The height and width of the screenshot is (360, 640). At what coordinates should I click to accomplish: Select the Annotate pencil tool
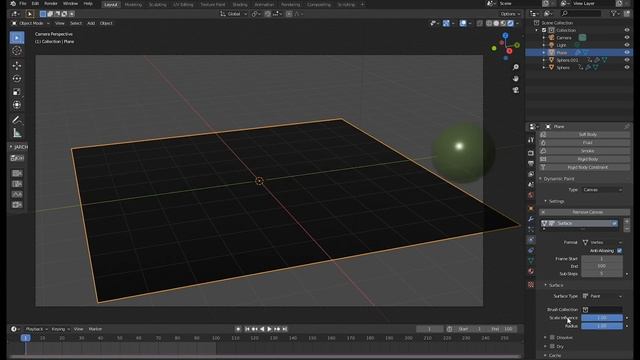click(17, 120)
